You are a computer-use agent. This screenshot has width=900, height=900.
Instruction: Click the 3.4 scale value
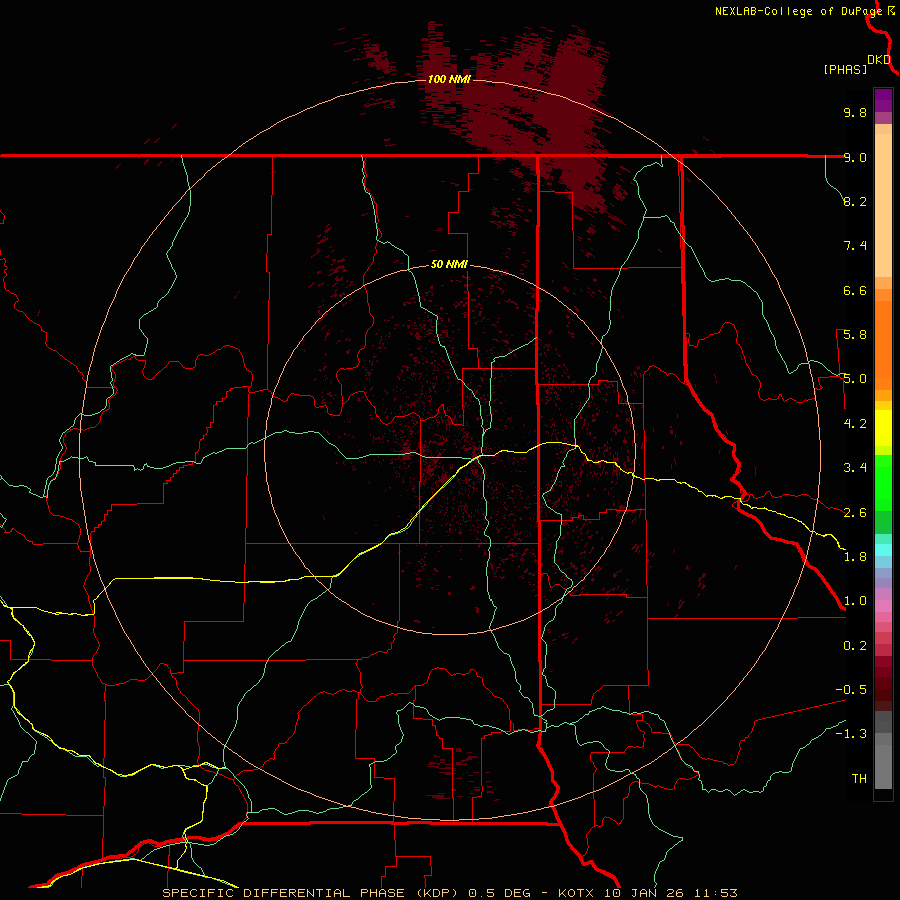pyautogui.click(x=855, y=468)
